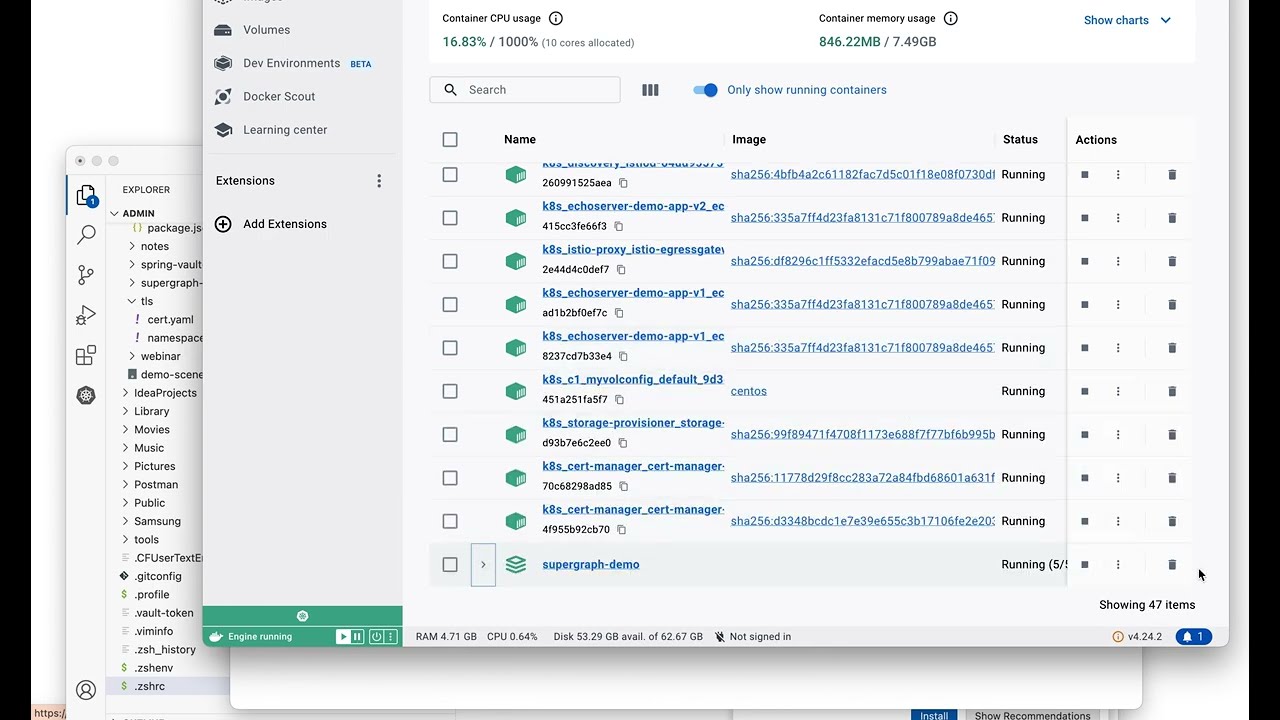Check the checkbox for container ad1b2bf0ef7c
The width and height of the screenshot is (1280, 720).
pyautogui.click(x=450, y=305)
